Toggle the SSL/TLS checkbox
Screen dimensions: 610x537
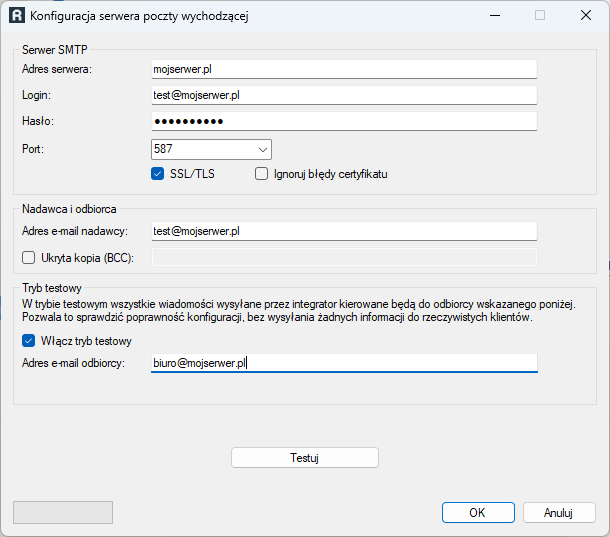[x=158, y=173]
